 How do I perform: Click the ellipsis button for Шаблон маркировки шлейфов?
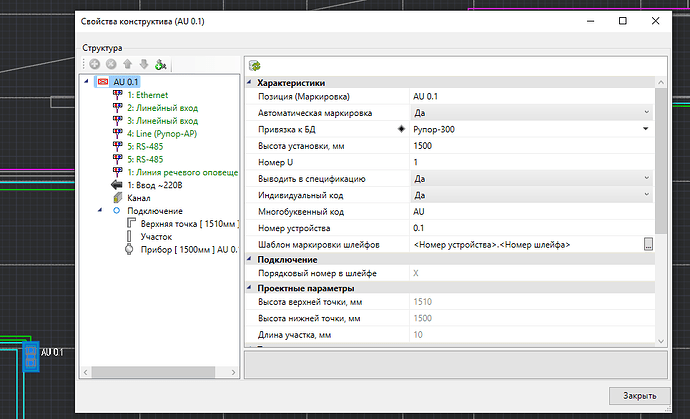point(648,244)
